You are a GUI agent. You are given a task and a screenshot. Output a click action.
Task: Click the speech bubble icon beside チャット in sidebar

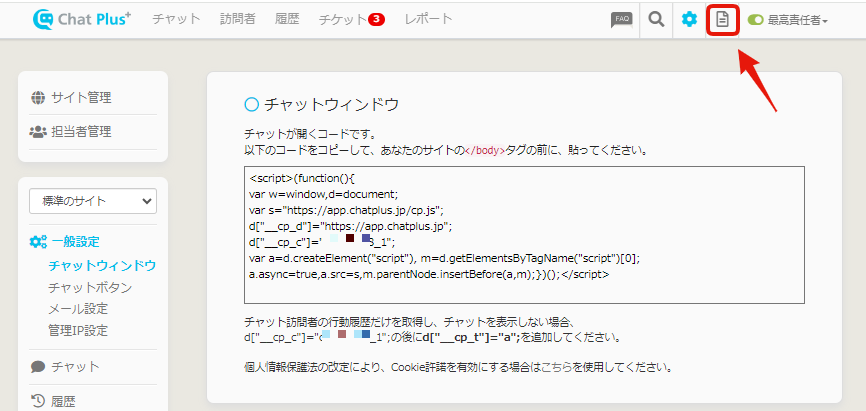pyautogui.click(x=38, y=366)
